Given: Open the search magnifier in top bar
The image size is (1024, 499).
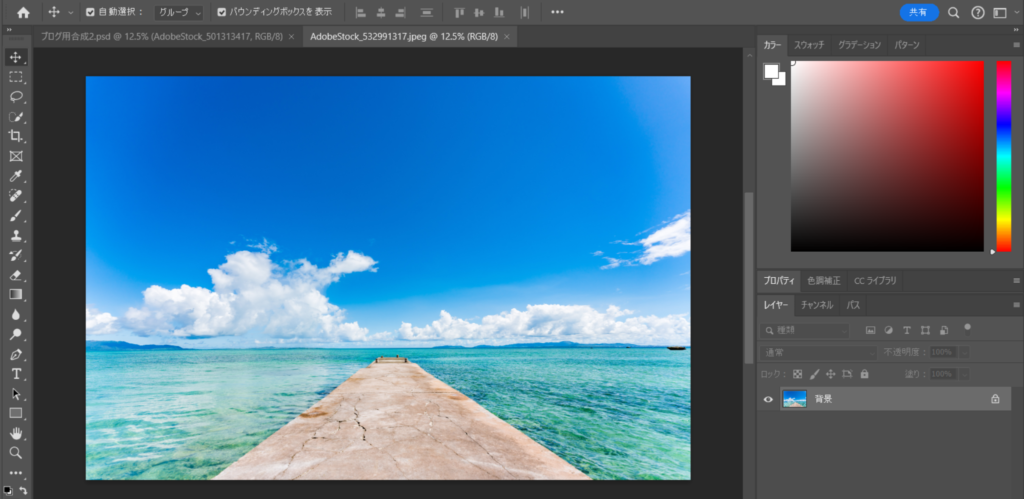Looking at the screenshot, I should pos(953,12).
